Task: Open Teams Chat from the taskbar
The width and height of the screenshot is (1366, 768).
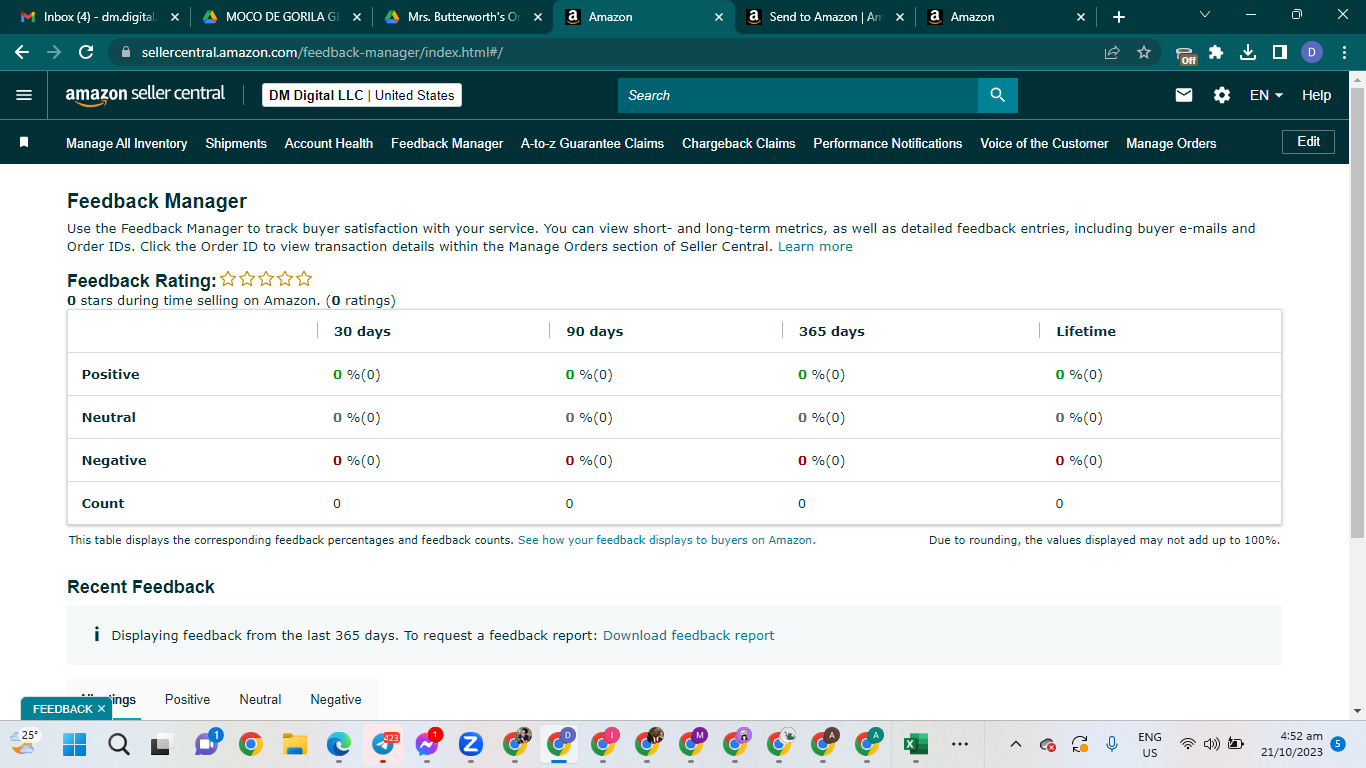Action: (207, 744)
